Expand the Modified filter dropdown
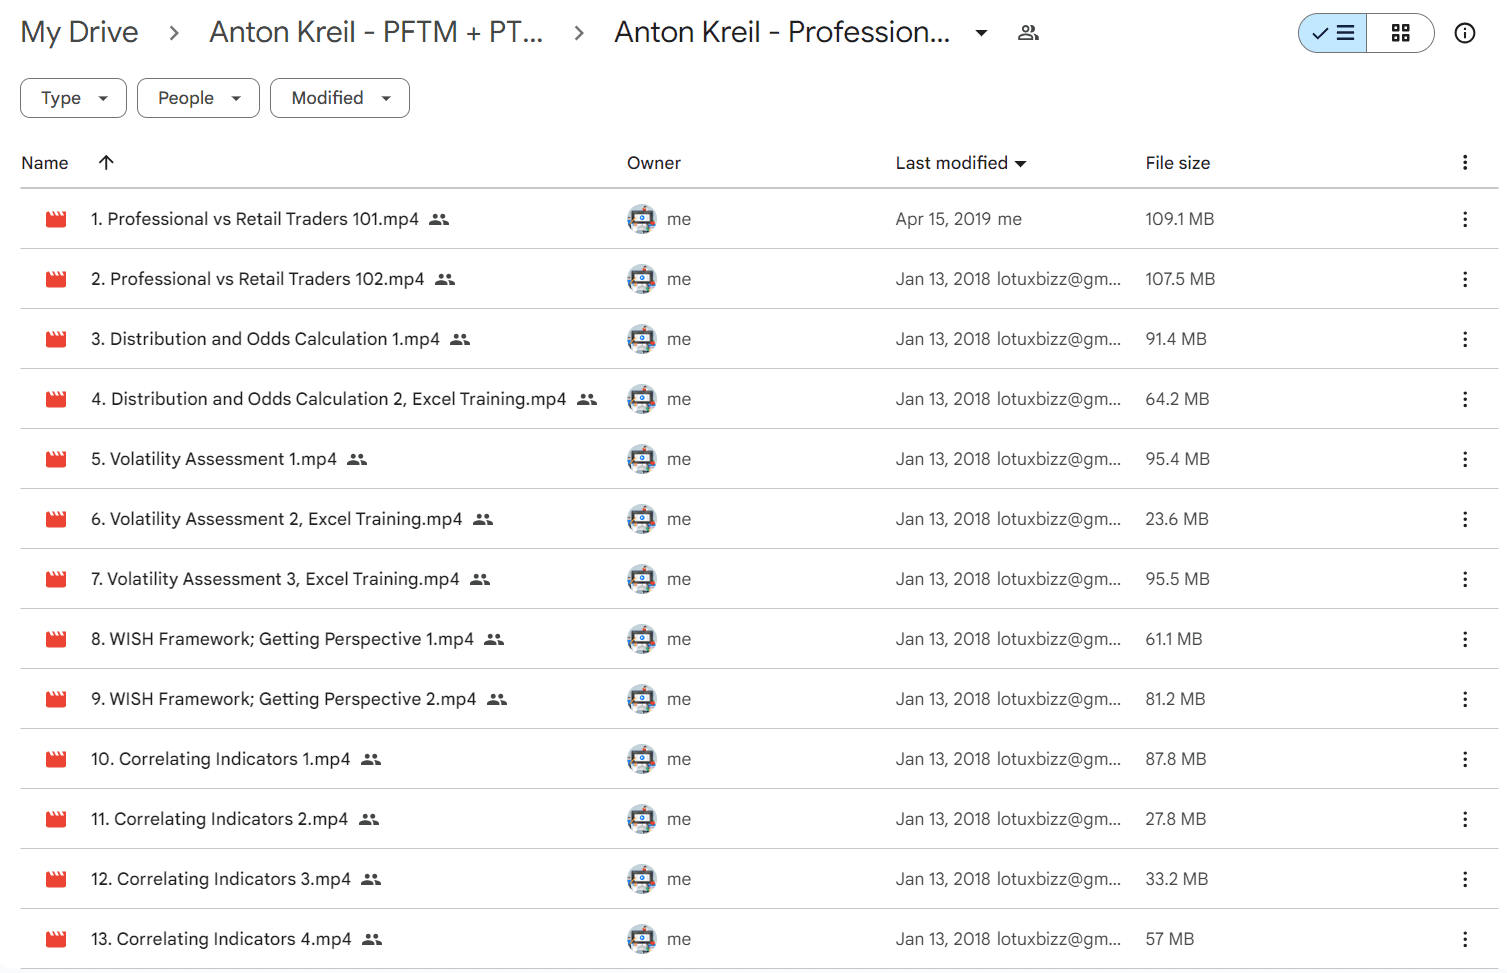Screen dimensions: 1507x973 (339, 98)
